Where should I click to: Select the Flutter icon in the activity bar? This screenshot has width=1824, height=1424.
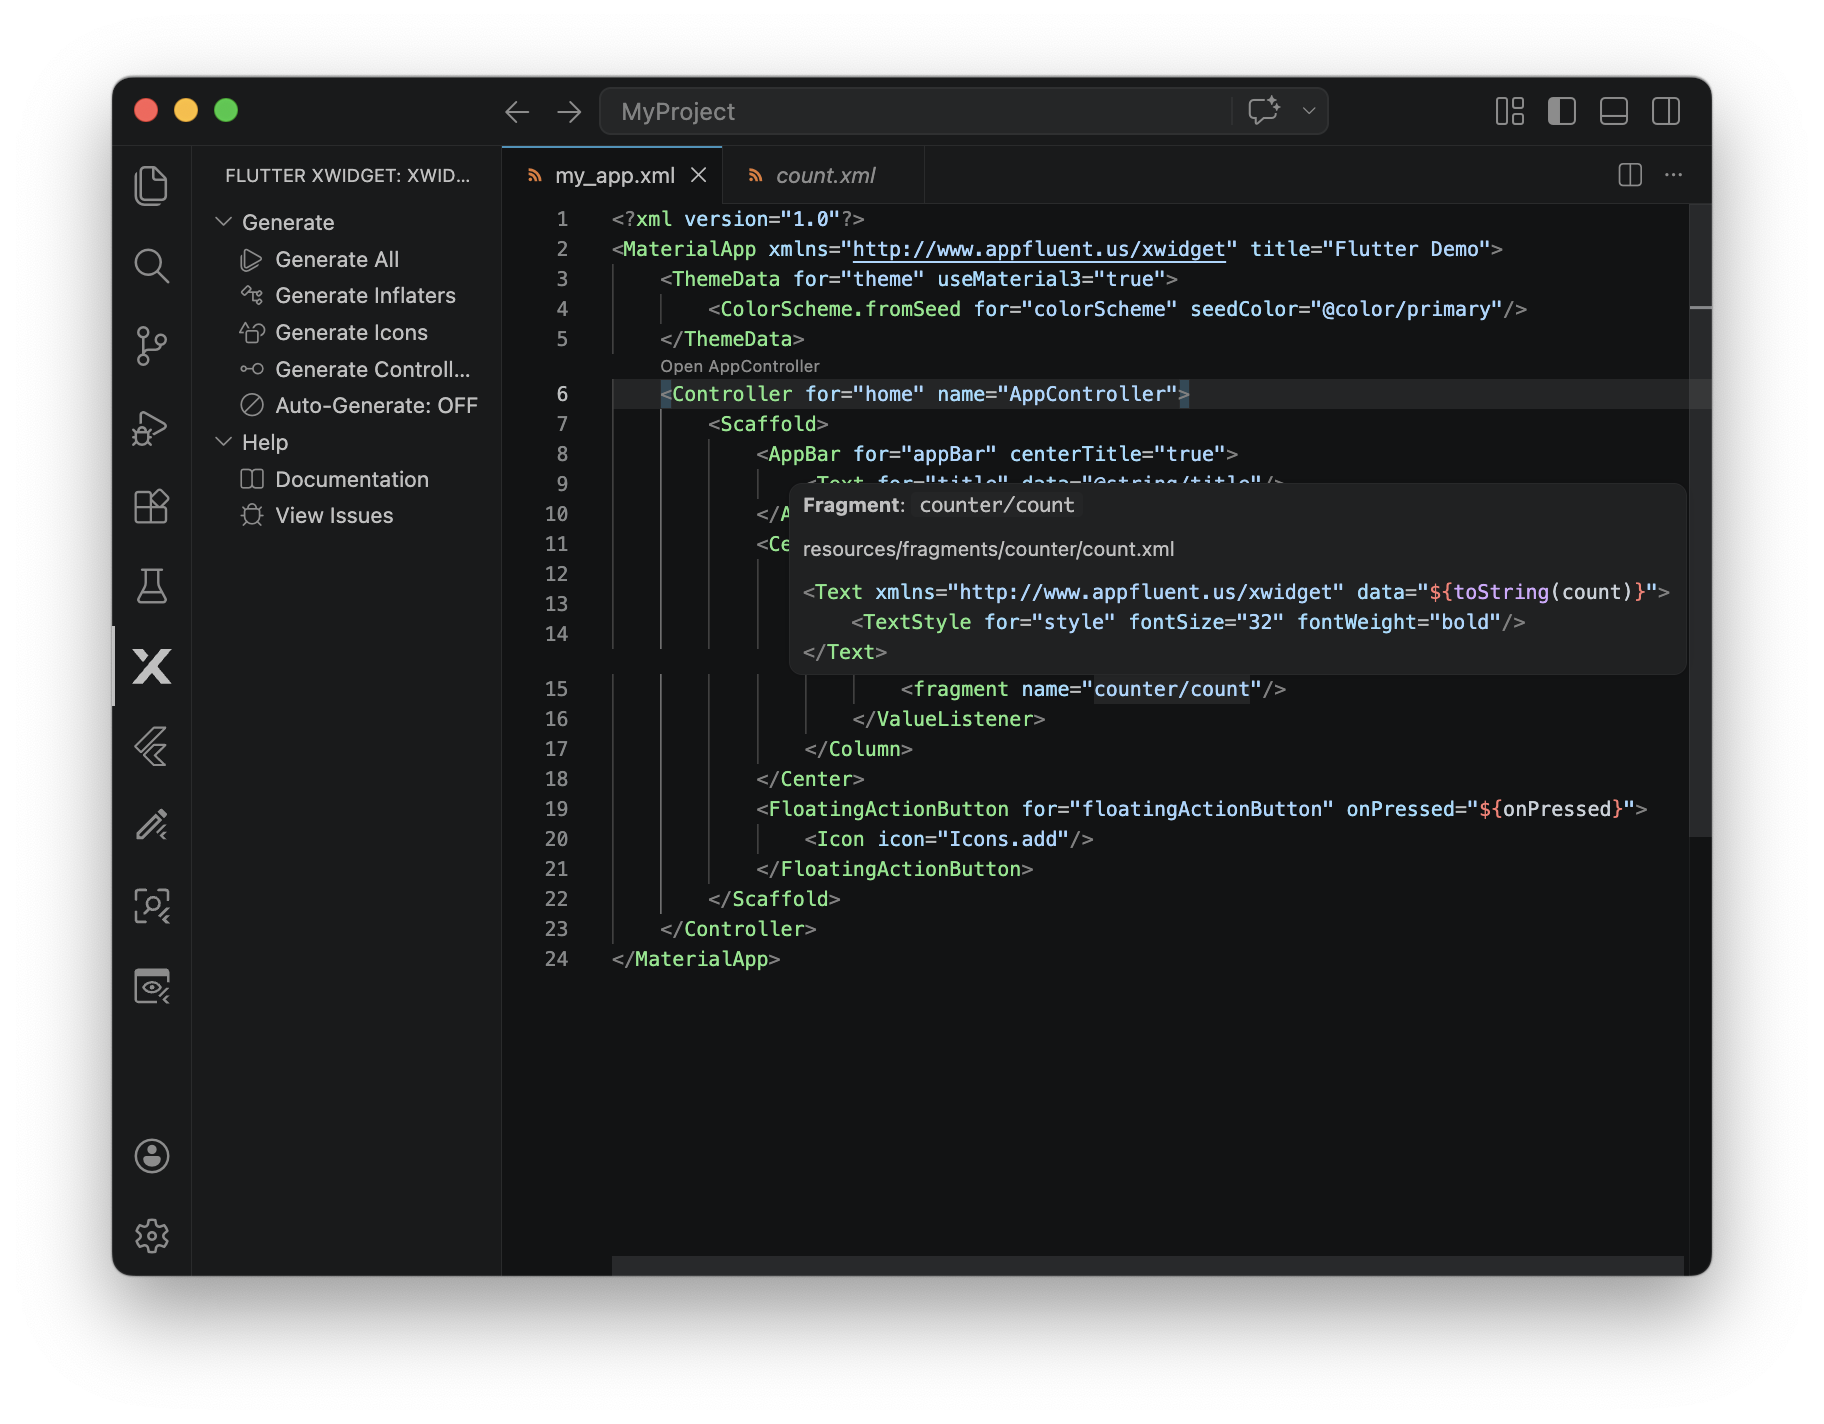click(151, 746)
